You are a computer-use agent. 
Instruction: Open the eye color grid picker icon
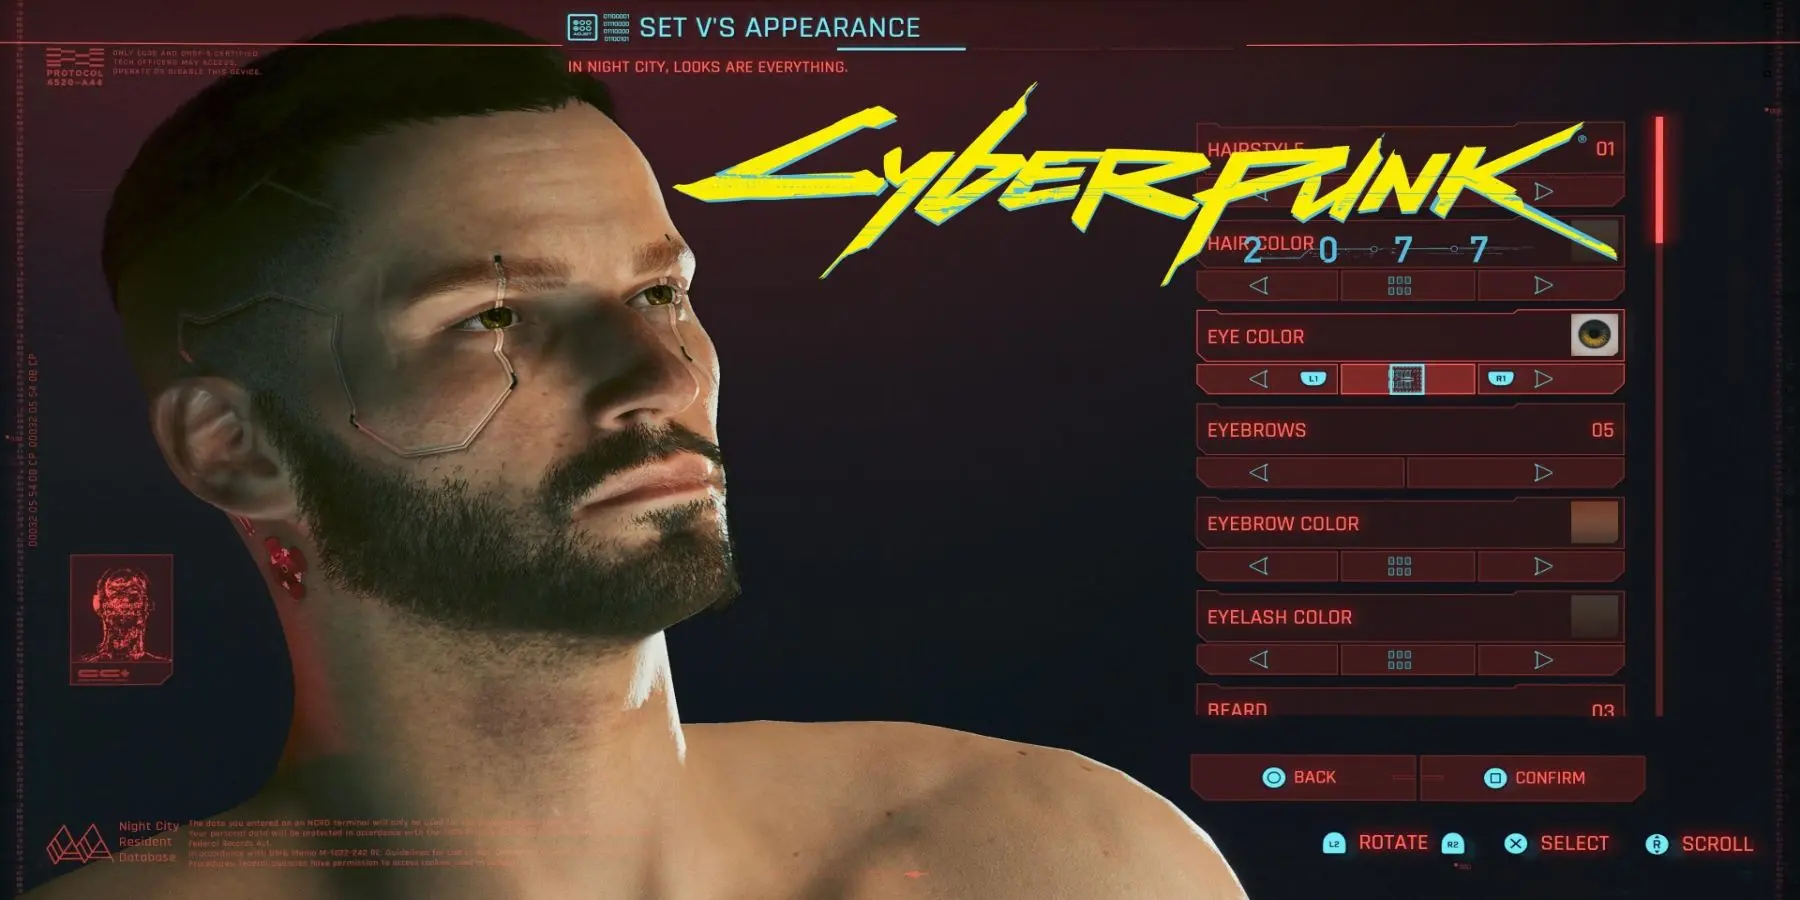click(1406, 379)
